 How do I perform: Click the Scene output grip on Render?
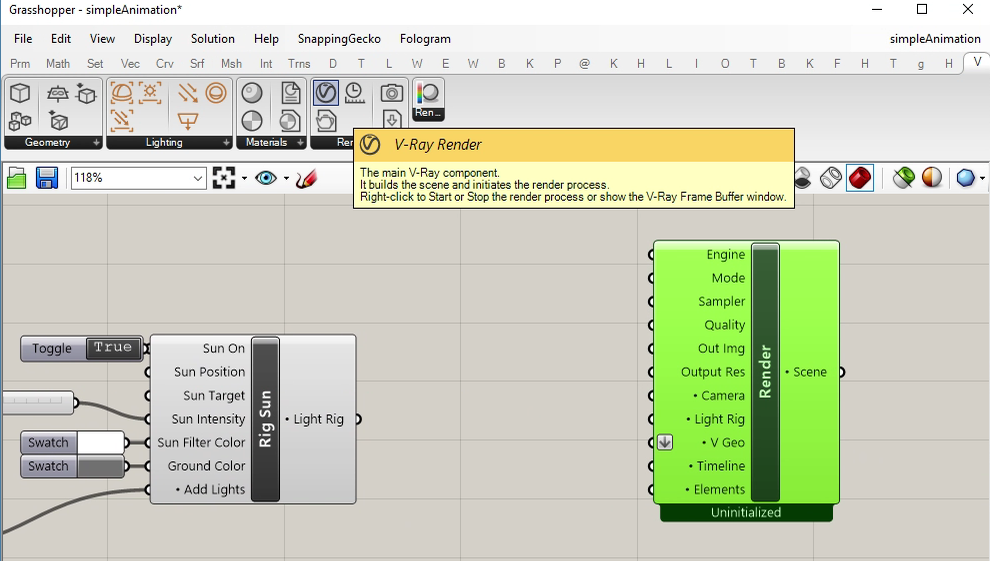click(x=842, y=372)
